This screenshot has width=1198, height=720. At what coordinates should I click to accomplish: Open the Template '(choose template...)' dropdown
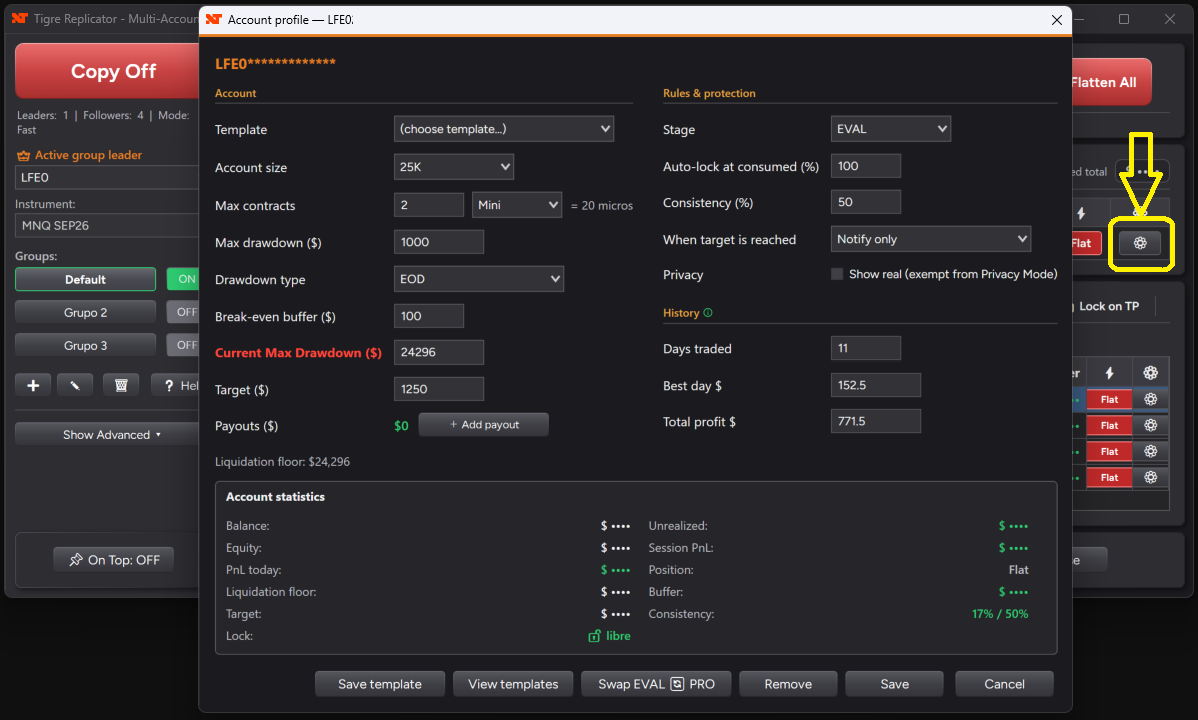point(503,128)
